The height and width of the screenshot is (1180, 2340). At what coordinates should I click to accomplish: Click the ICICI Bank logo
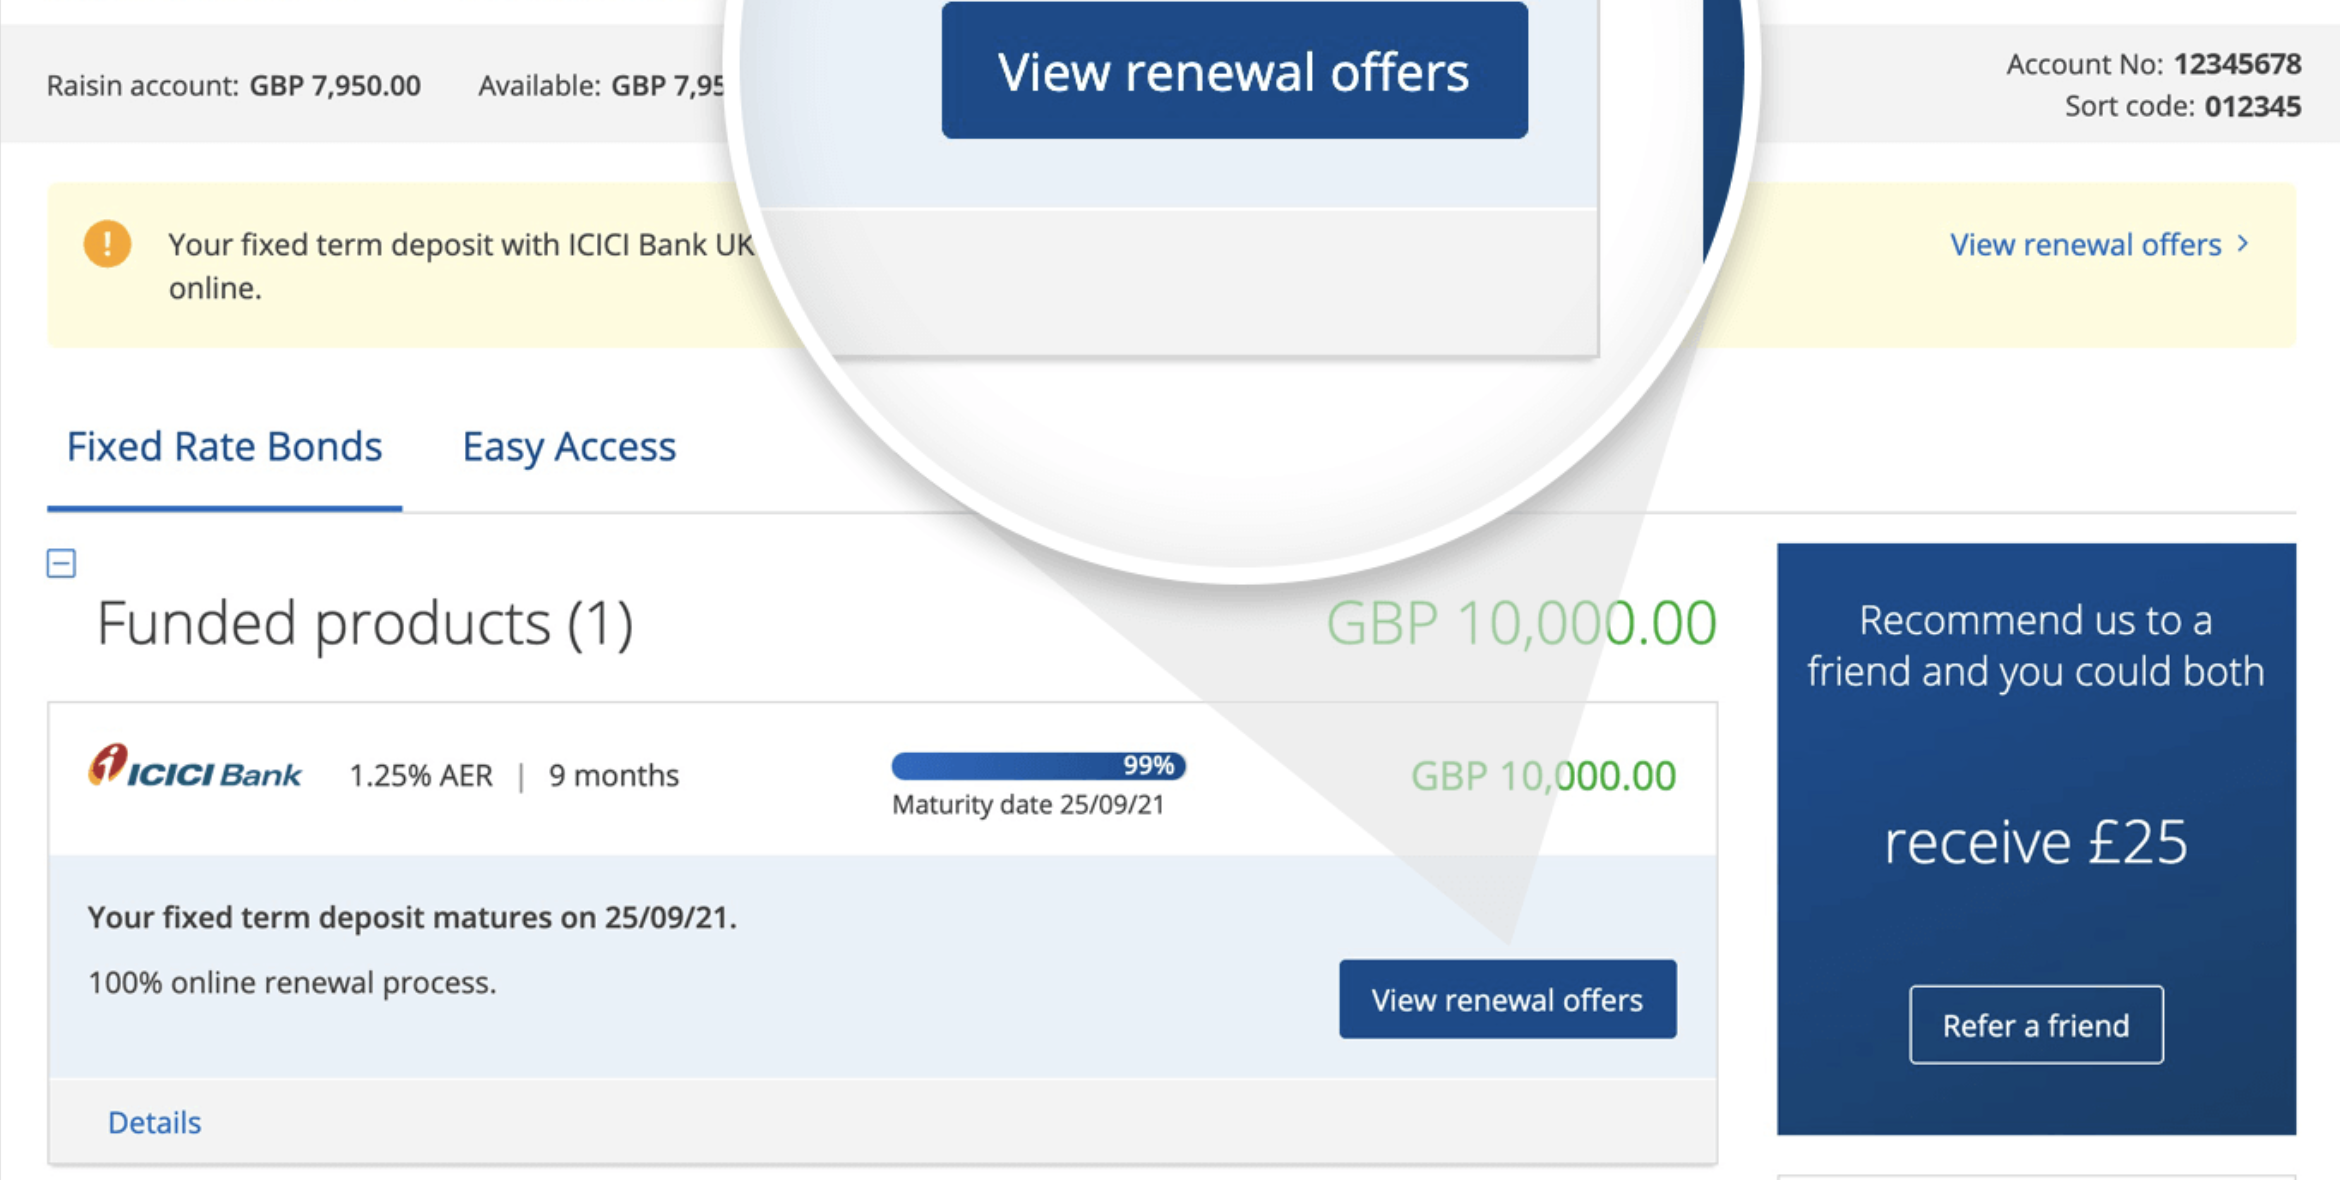point(194,768)
